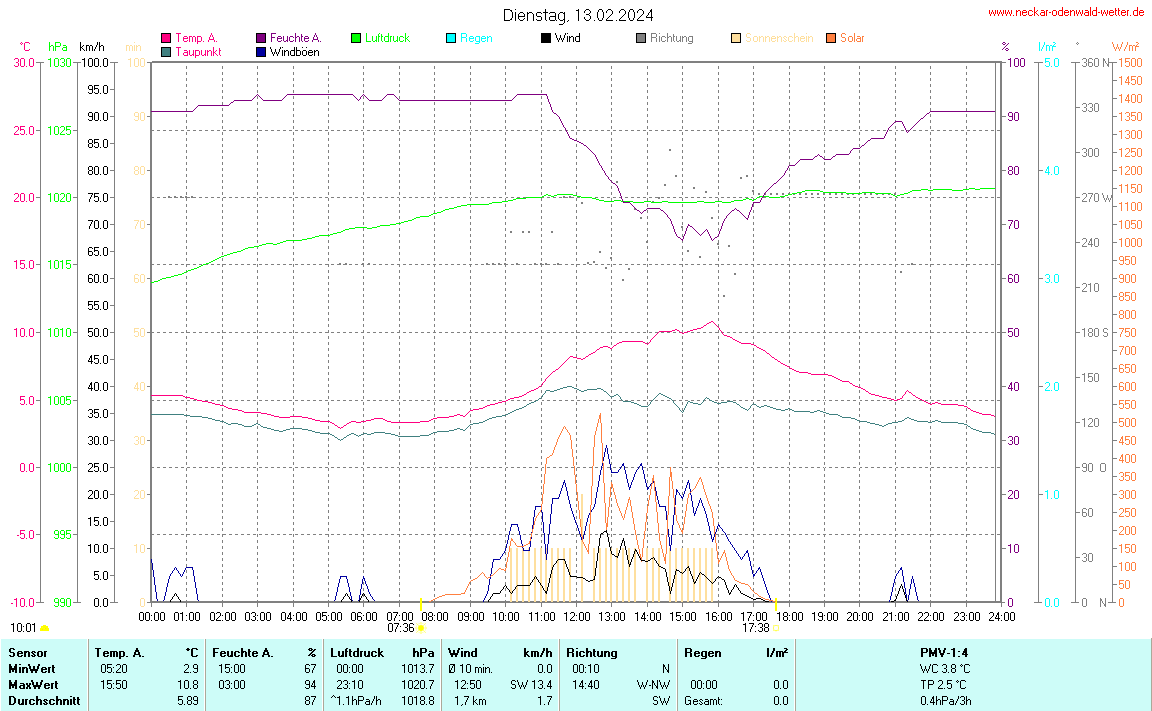Image resolution: width=1152 pixels, height=711 pixels.
Task: Click the teal Taupunkt legend square
Action: pos(166,51)
